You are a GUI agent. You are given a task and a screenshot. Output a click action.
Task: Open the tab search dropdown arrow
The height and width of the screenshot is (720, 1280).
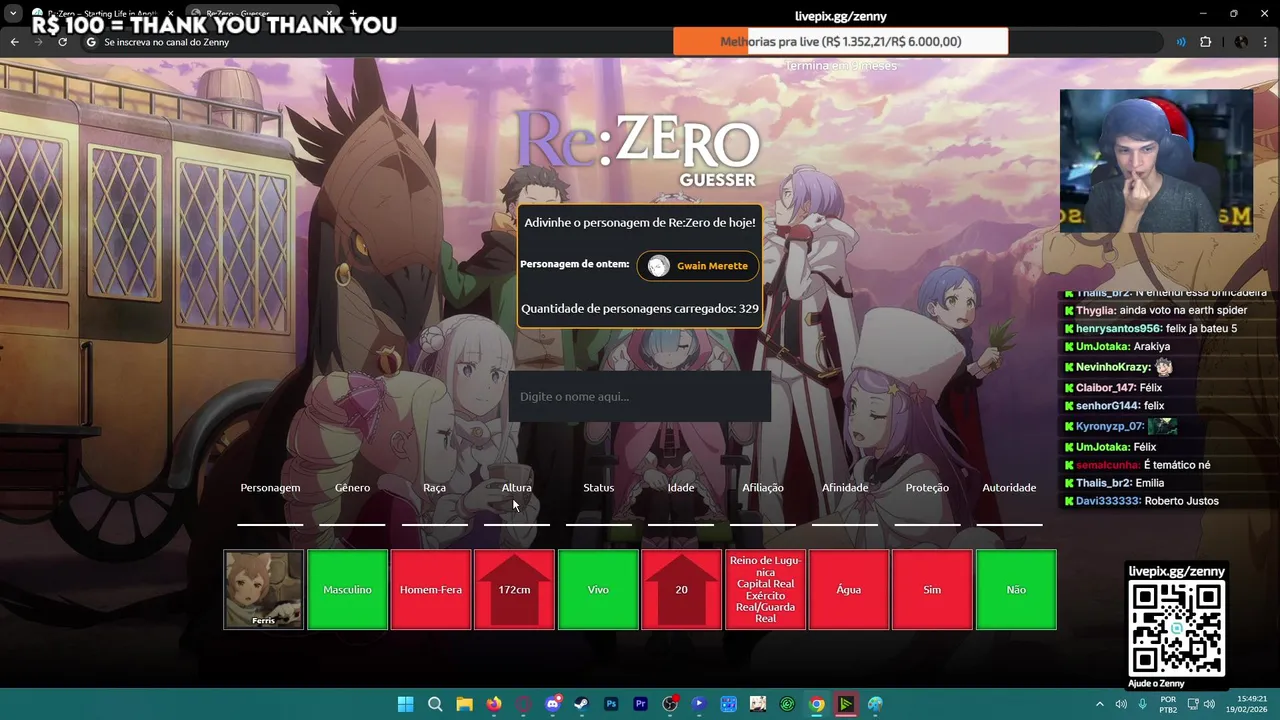click(13, 13)
